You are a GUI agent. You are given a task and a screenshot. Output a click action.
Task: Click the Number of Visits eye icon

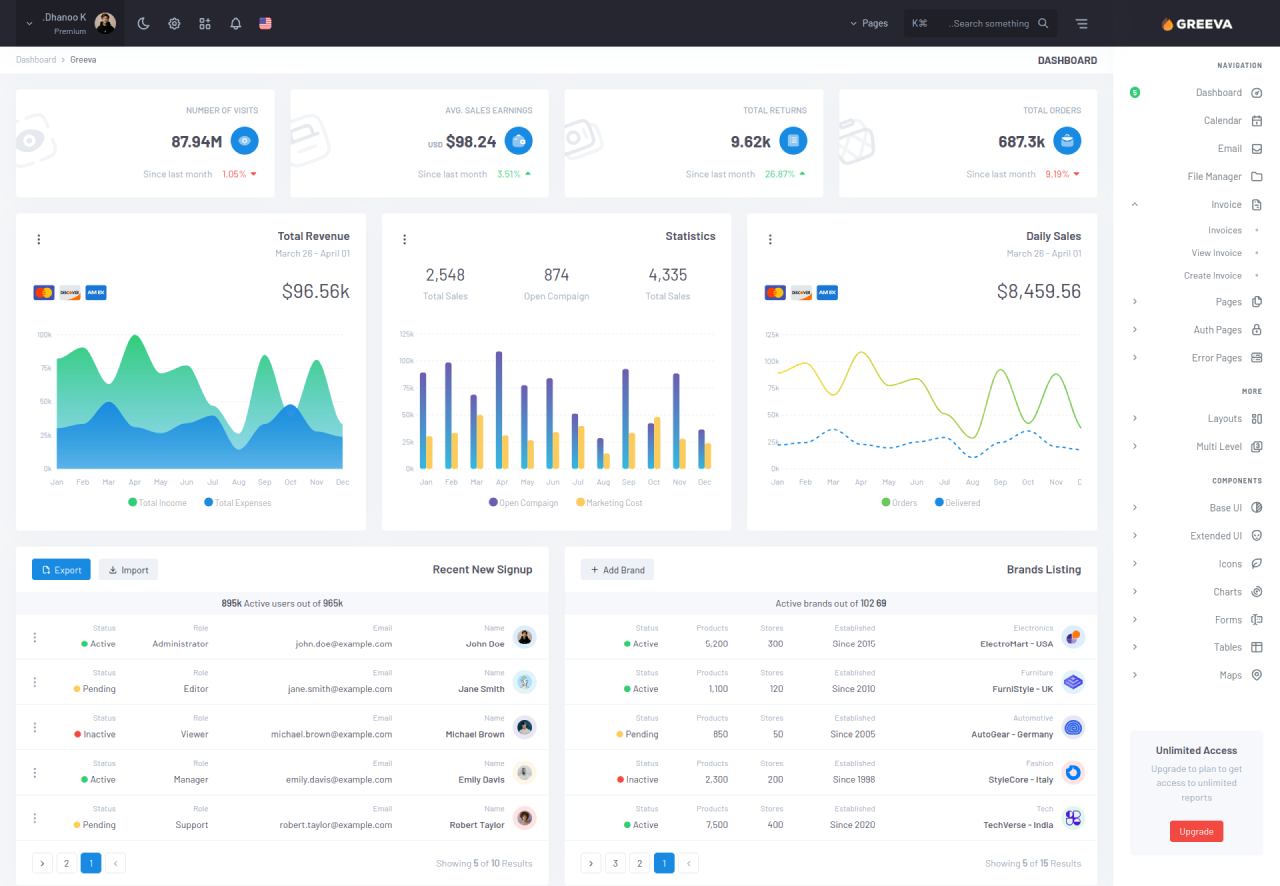(x=245, y=141)
